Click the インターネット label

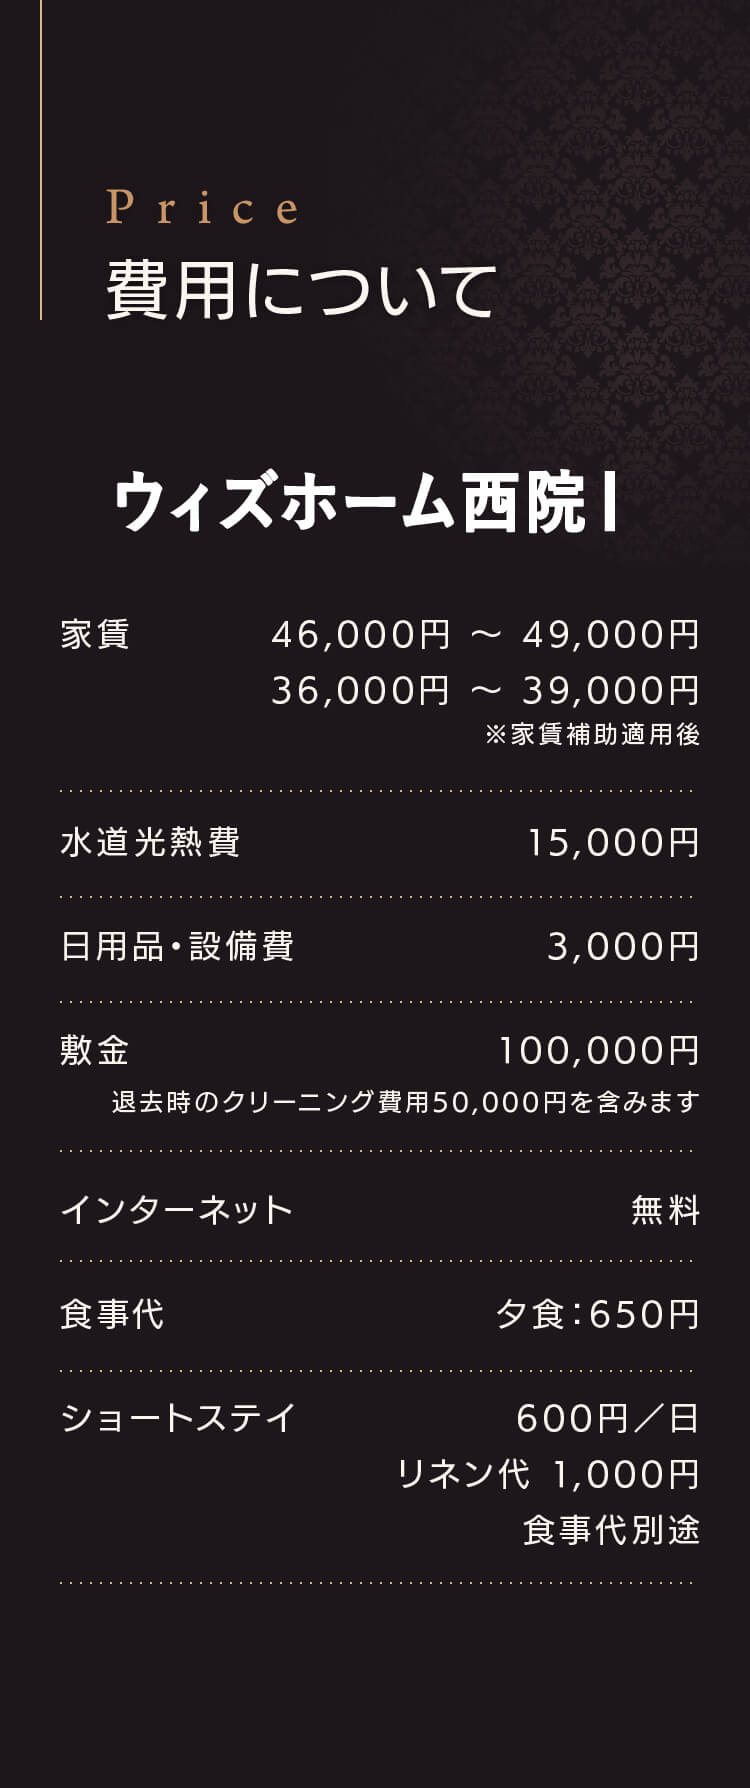pos(176,1211)
